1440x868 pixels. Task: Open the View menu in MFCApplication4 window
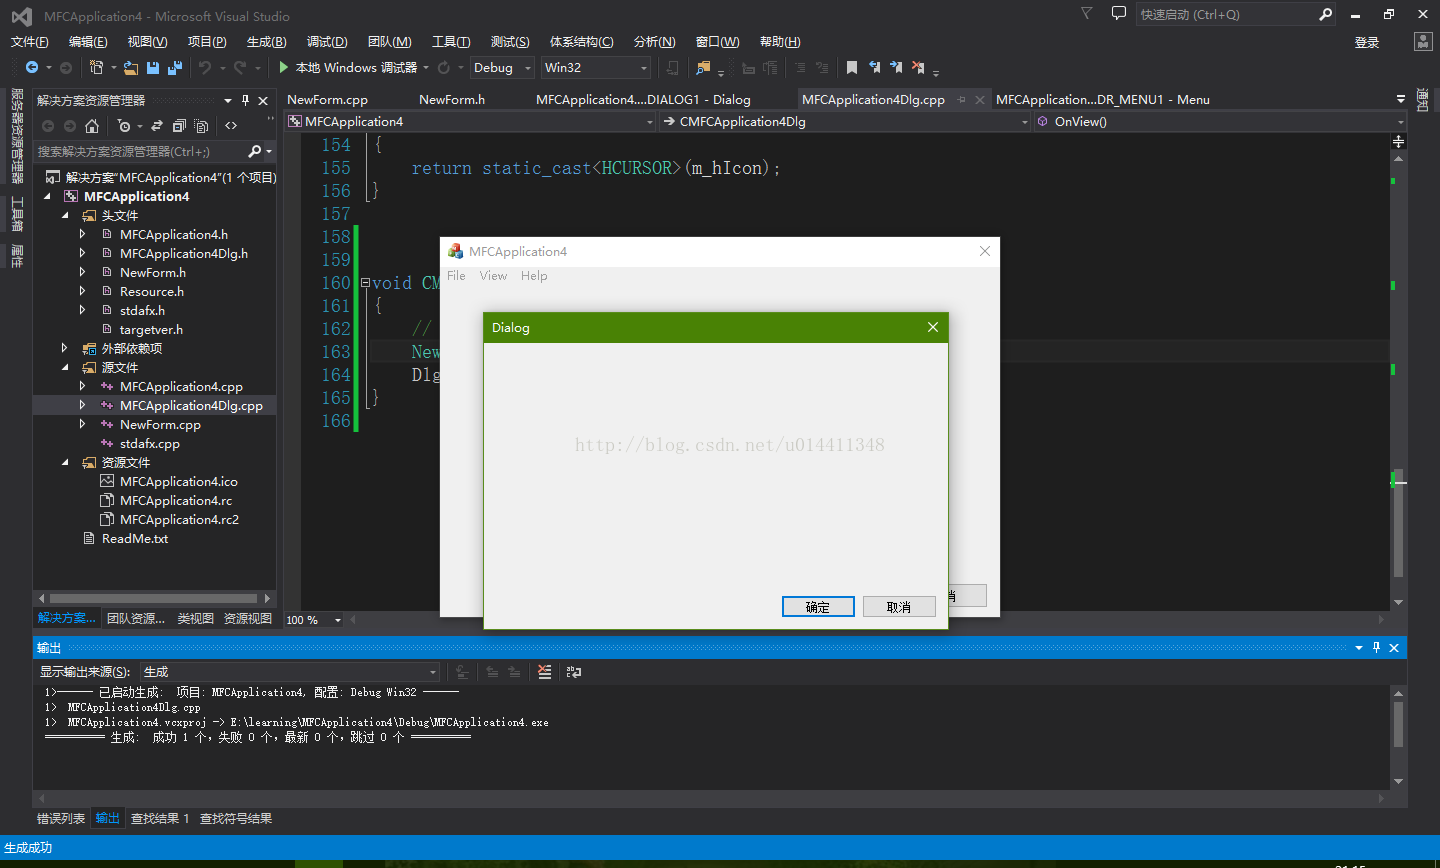[493, 276]
